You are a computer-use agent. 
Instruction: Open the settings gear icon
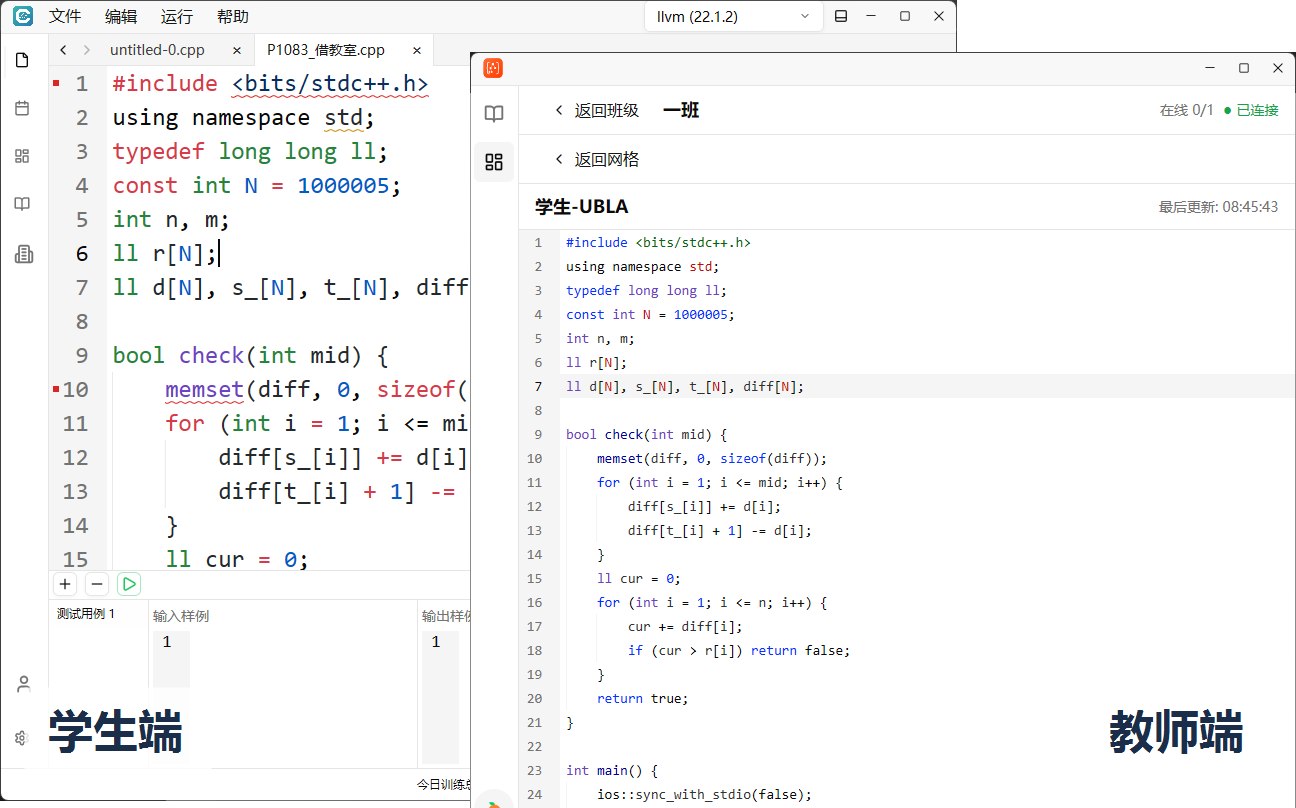pos(22,737)
